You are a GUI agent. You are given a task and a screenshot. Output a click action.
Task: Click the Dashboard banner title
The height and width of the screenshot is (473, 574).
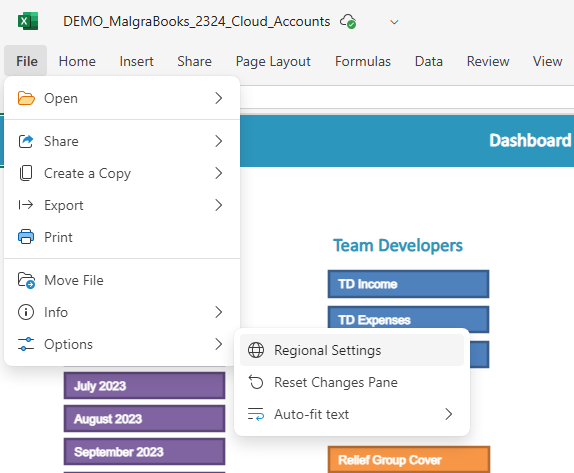(530, 141)
